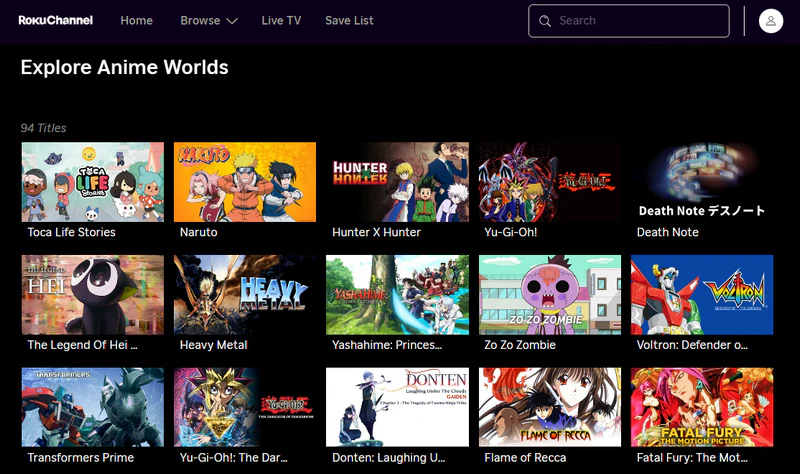Open the Yu-Gi-Oh! thumbnail
The image size is (800, 474).
click(550, 182)
